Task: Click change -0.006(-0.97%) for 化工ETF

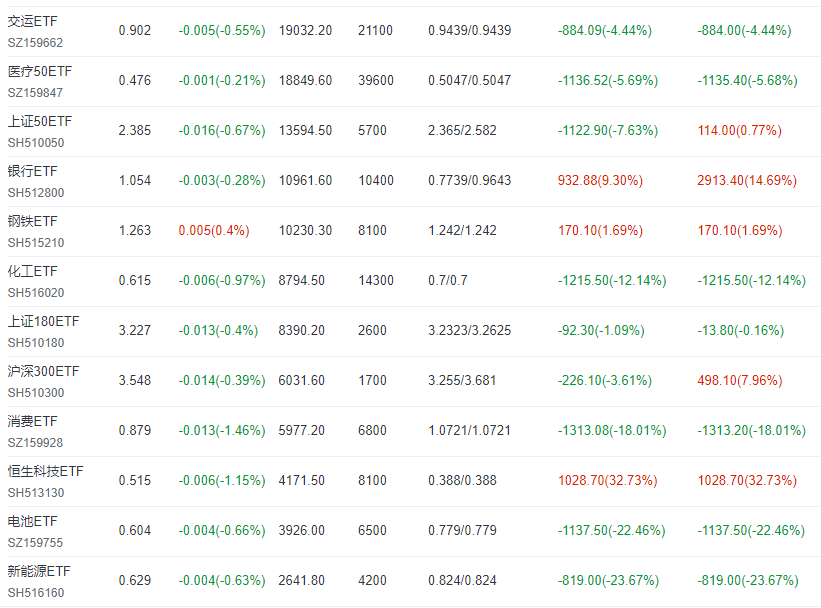Action: click(x=222, y=280)
